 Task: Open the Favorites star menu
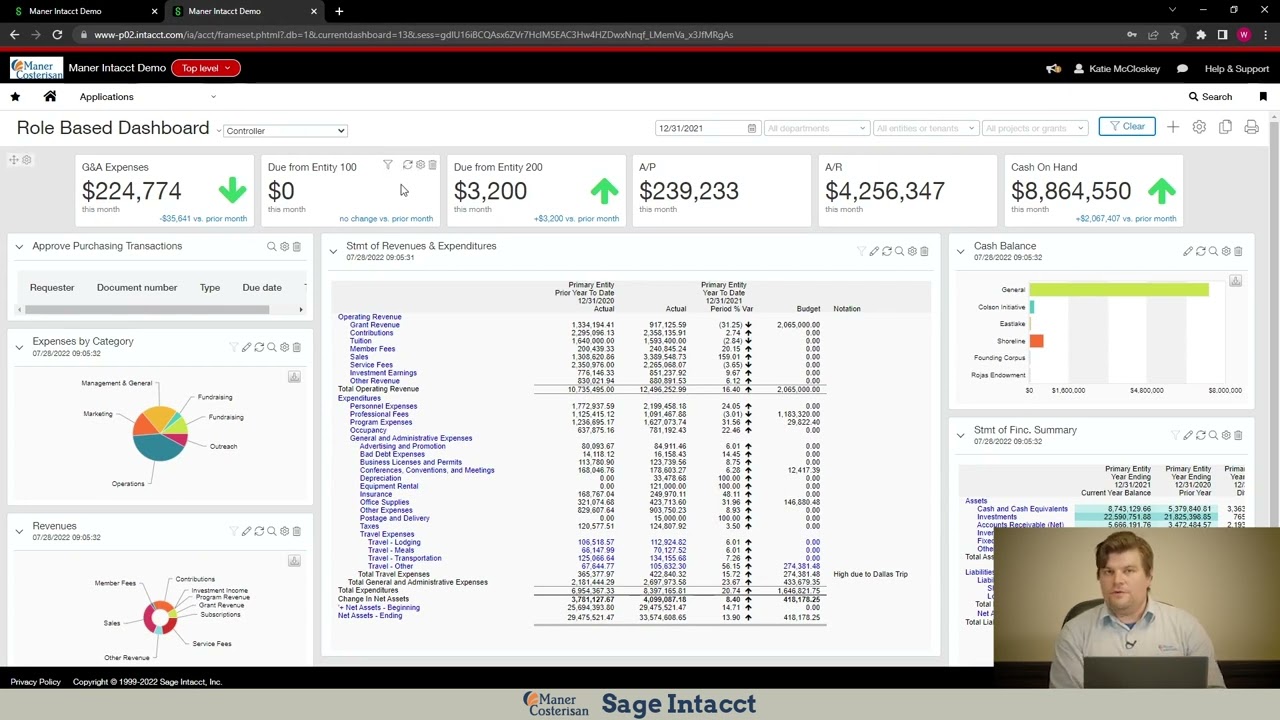click(x=15, y=96)
